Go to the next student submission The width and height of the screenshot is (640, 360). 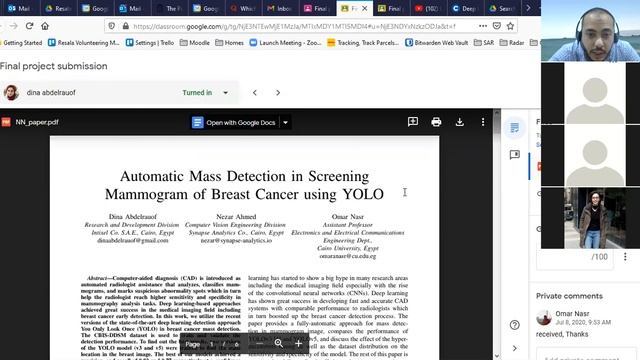278,93
